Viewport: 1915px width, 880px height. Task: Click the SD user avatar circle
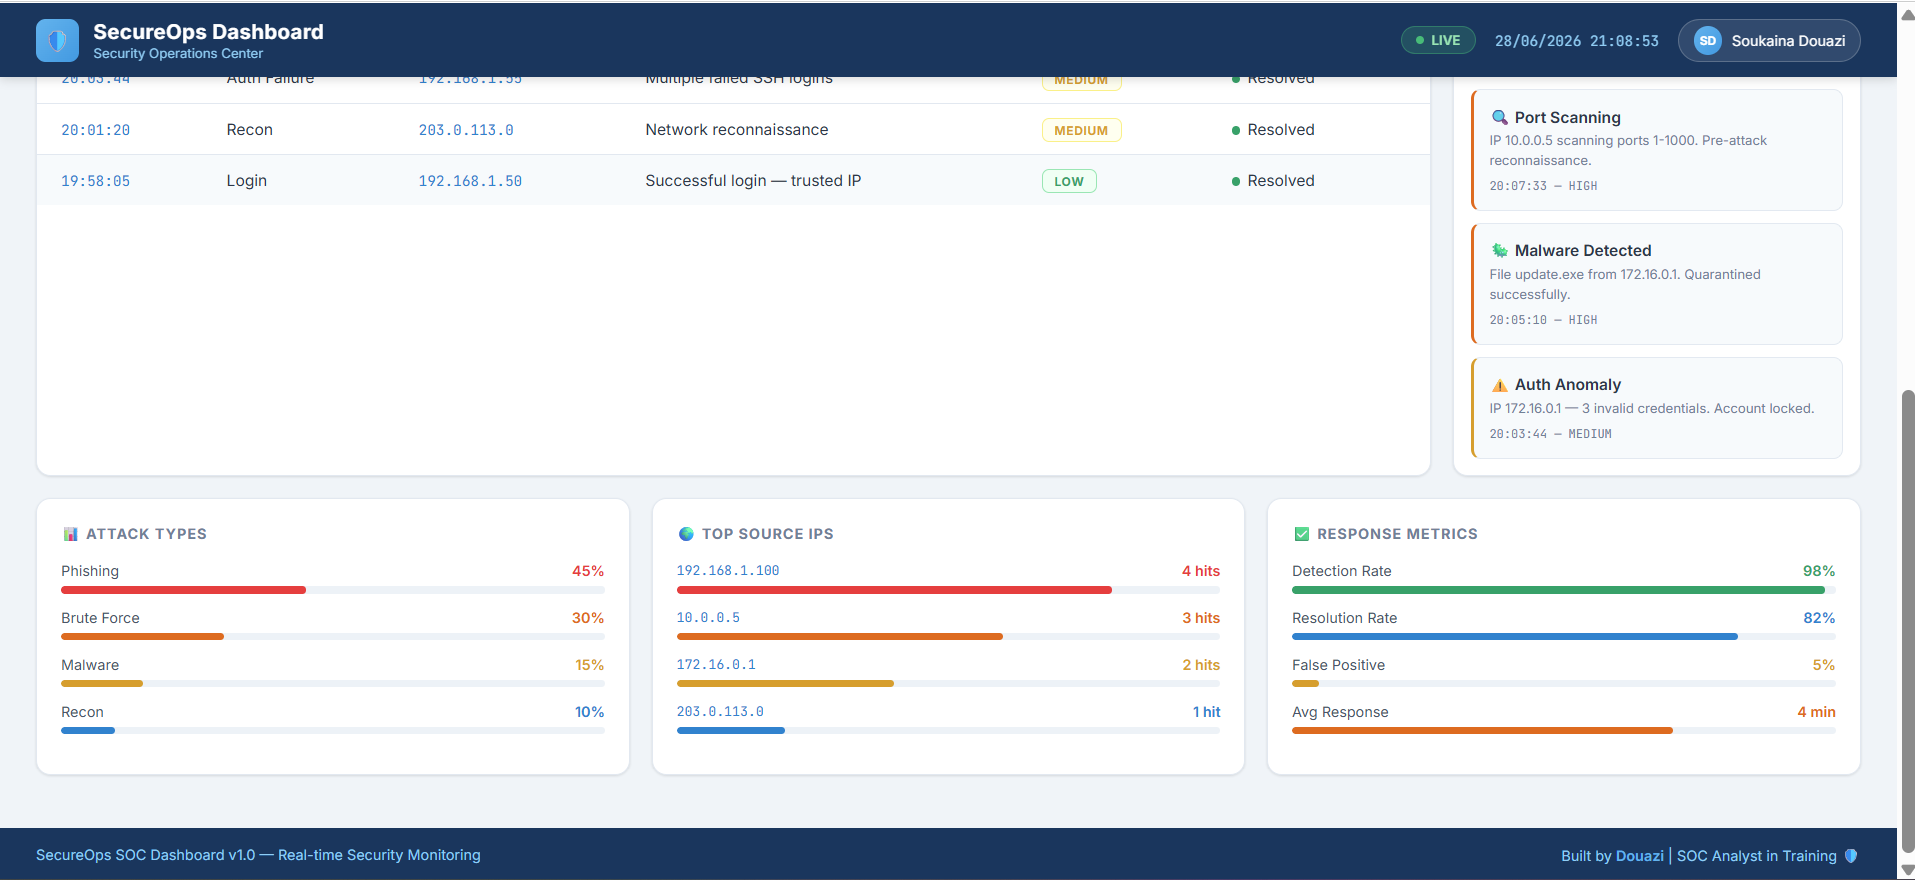[x=1707, y=41]
